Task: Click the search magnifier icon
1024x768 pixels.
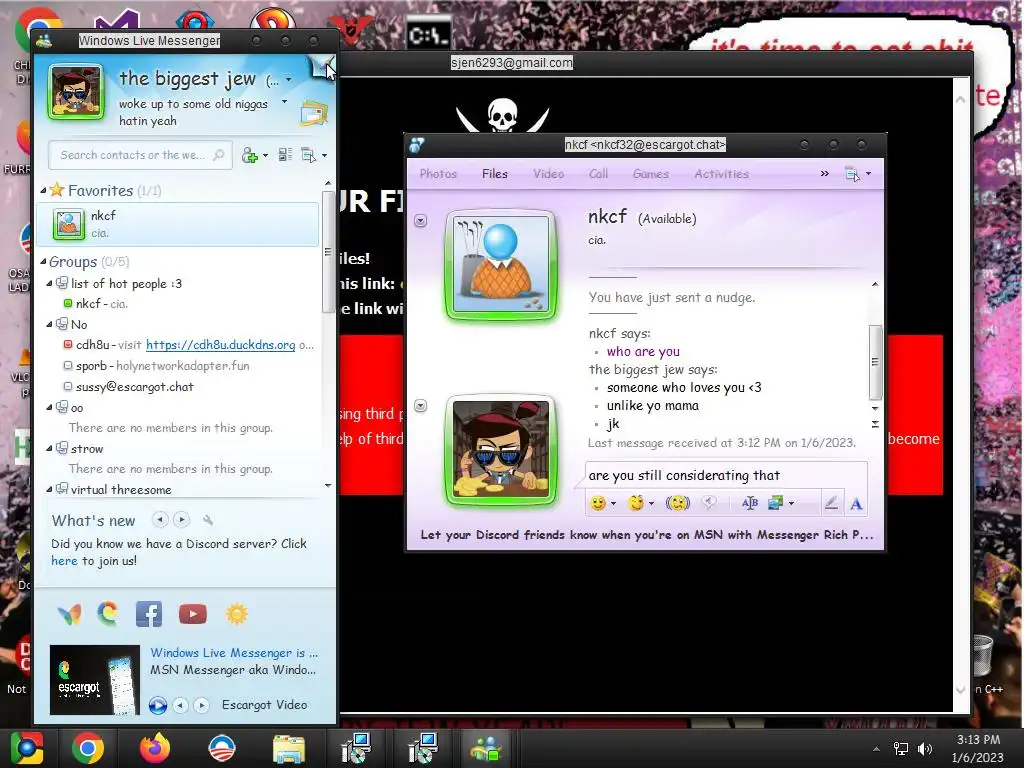Action: click(x=219, y=155)
